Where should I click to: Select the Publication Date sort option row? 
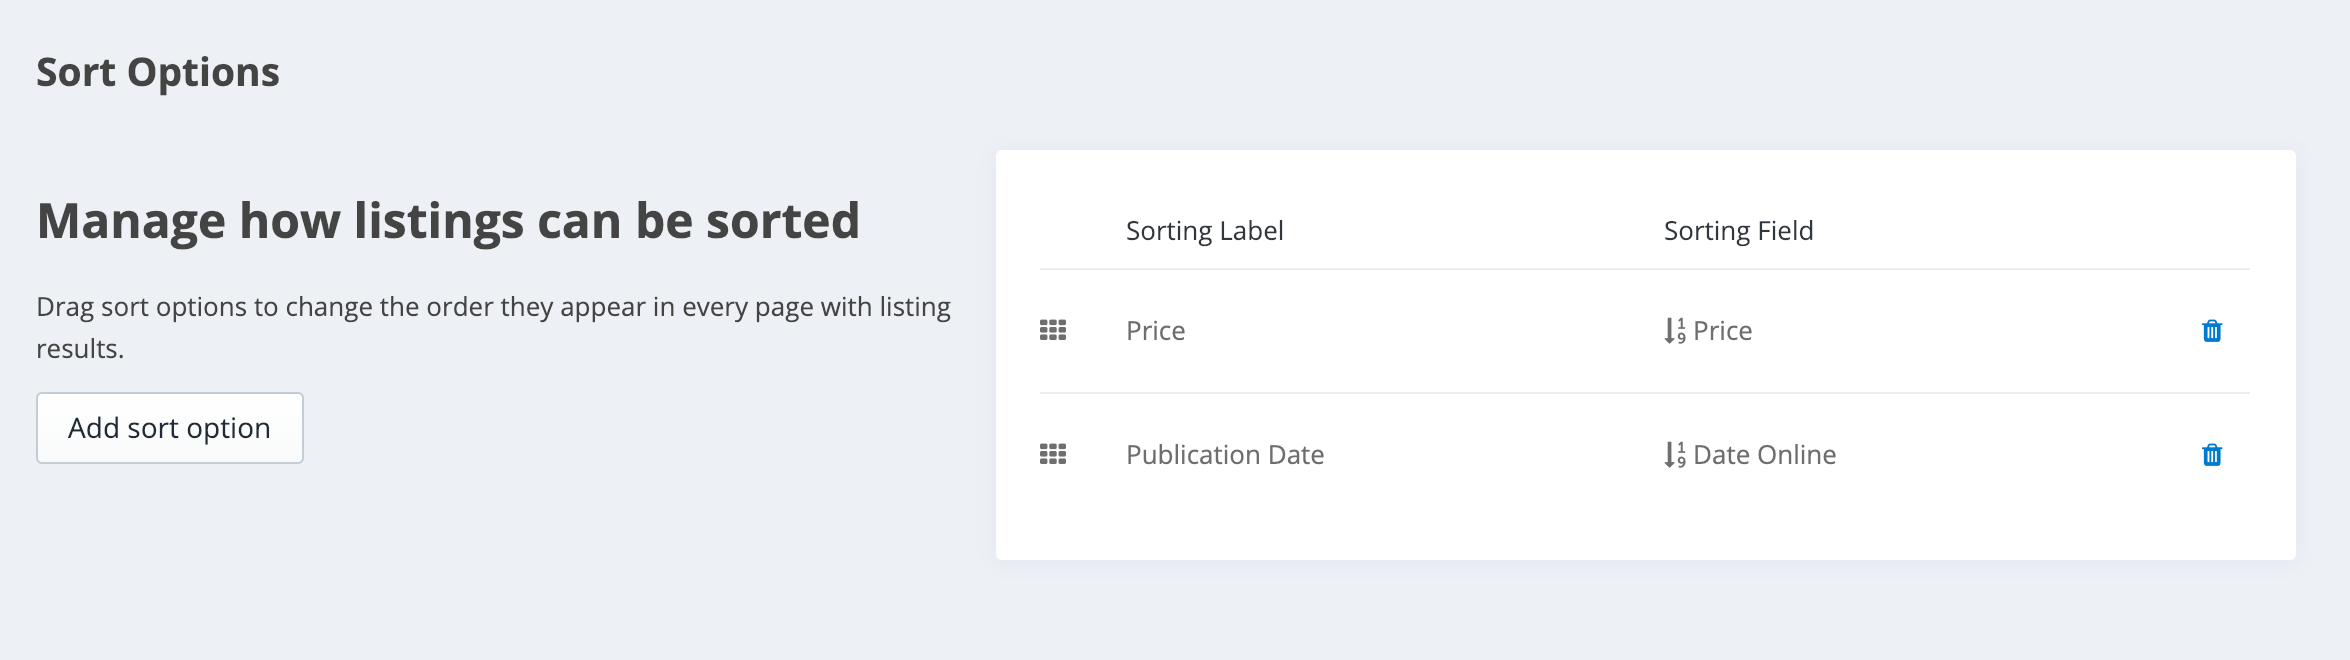tap(1644, 455)
